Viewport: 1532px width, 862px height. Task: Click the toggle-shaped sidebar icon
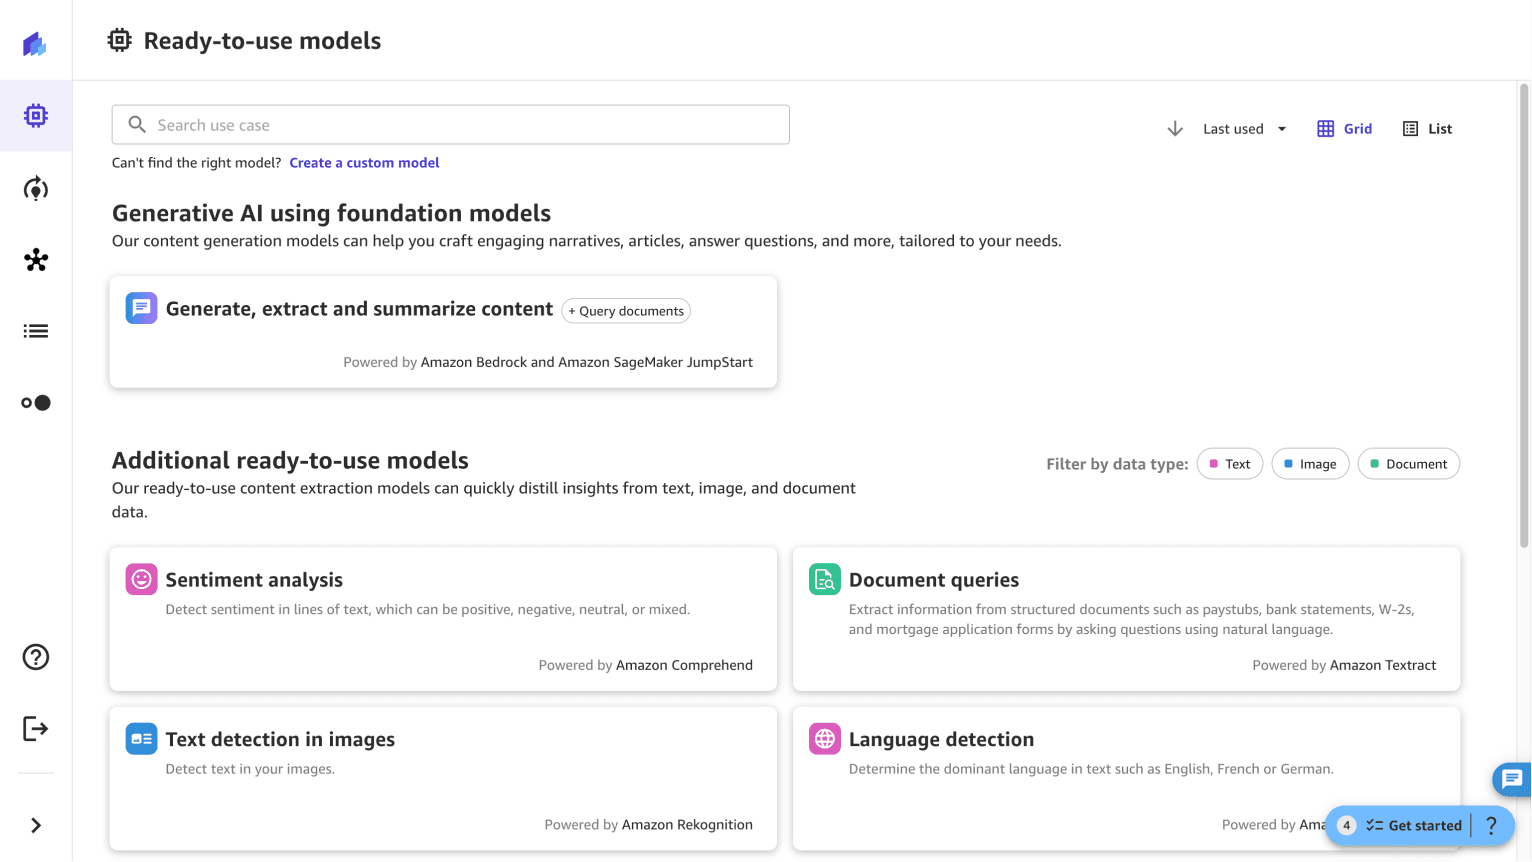tap(36, 403)
